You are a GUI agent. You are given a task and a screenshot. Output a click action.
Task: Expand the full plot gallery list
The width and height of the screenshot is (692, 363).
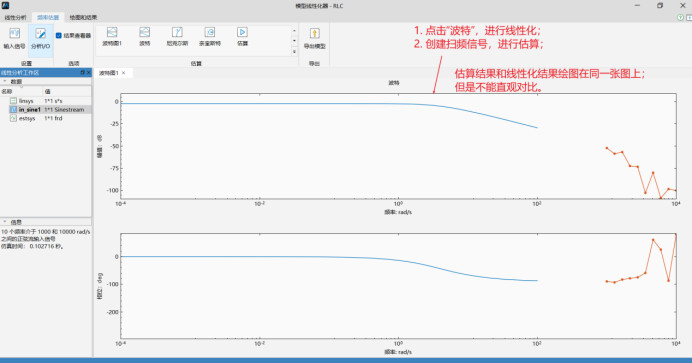coord(294,52)
